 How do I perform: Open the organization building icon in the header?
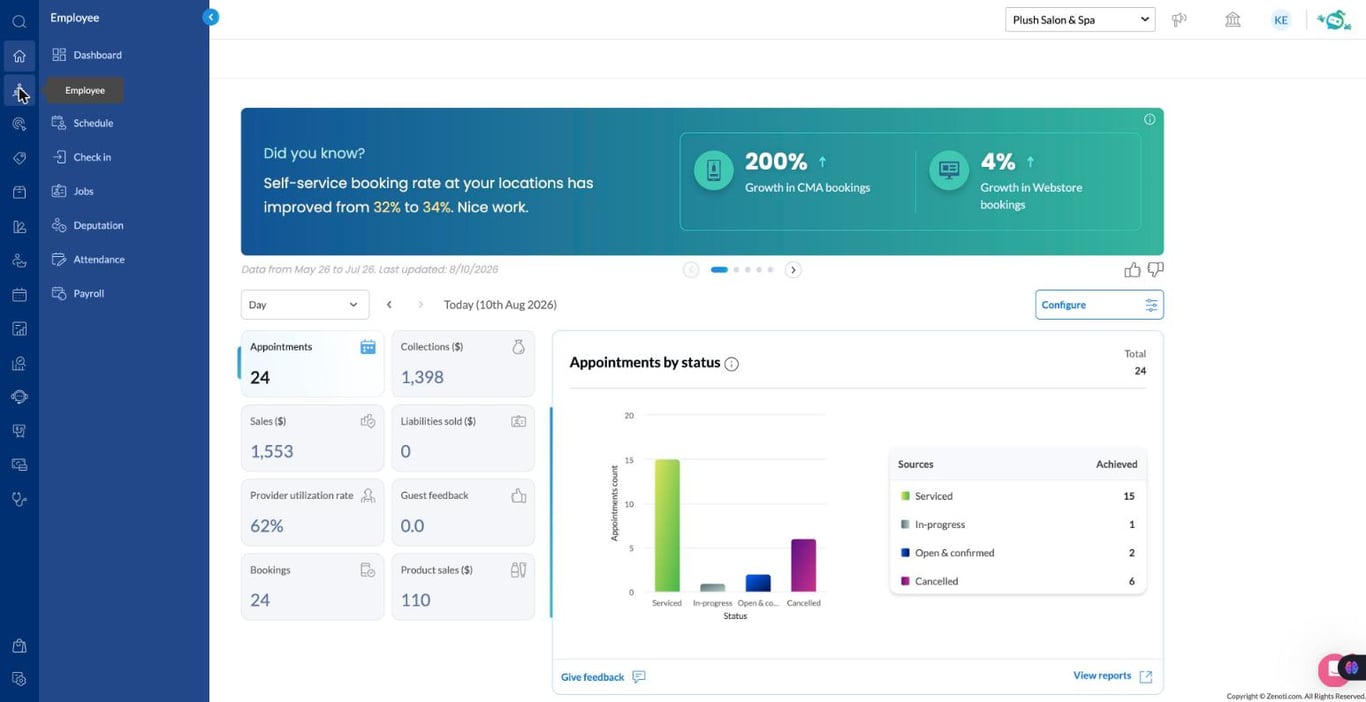click(x=1232, y=20)
